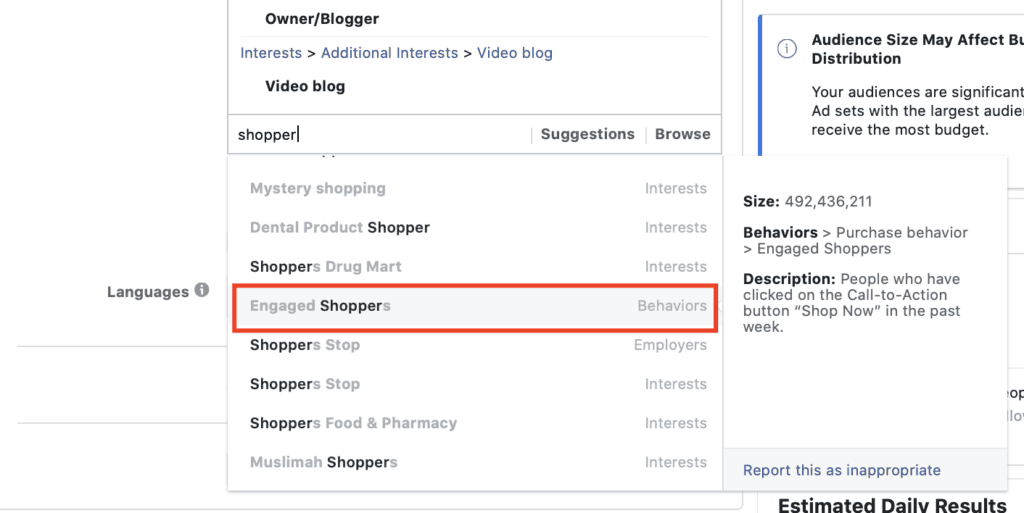The image size is (1024, 513).
Task: Click Report this as inappropriate link
Action: tap(842, 470)
